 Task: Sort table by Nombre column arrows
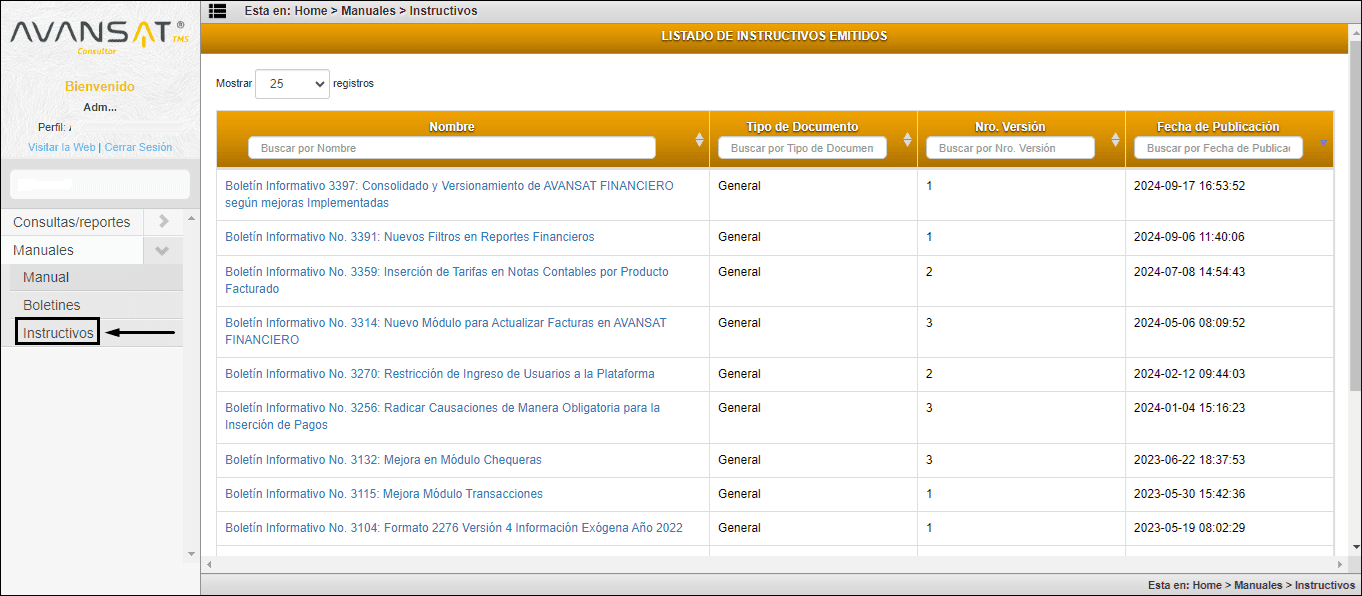click(699, 140)
